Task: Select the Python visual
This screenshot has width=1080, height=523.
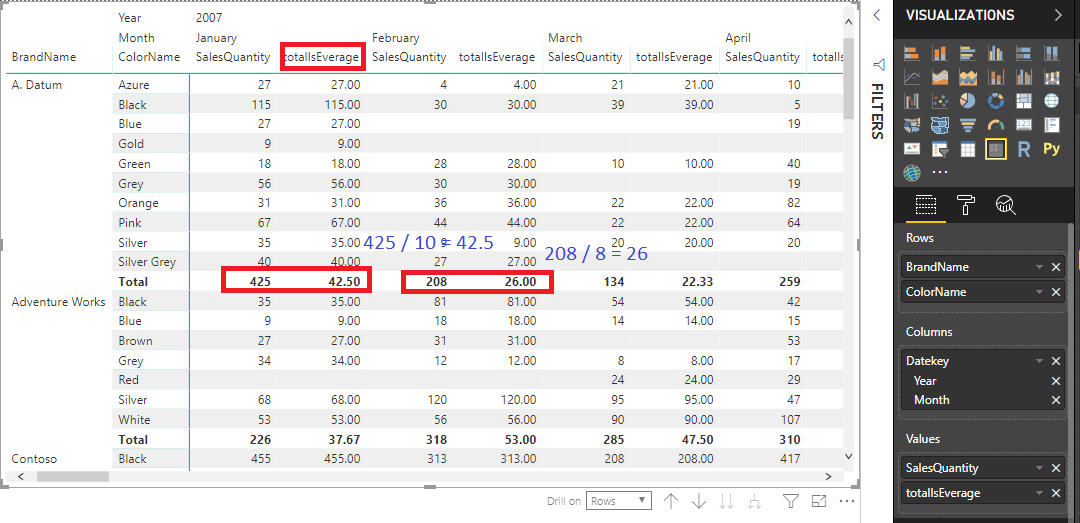Action: [x=1052, y=149]
